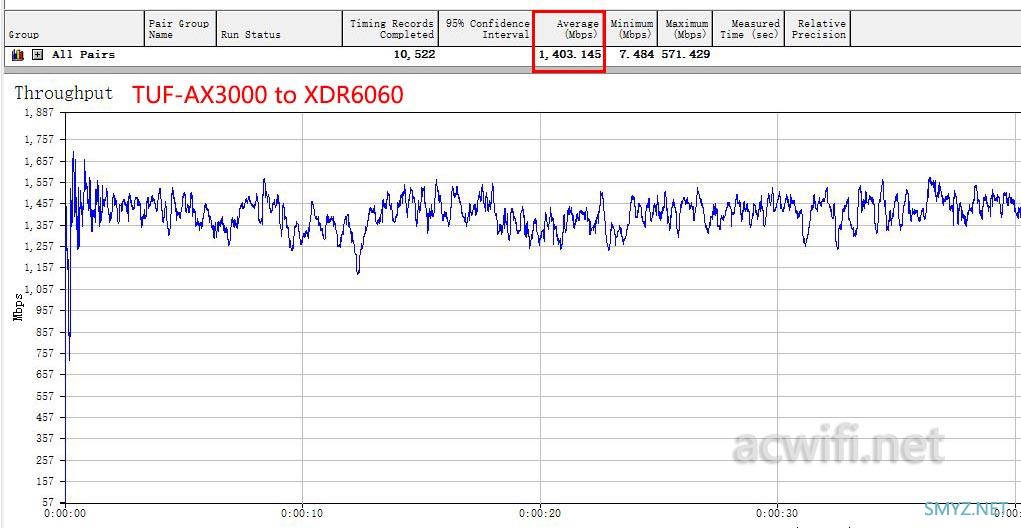Click the Pair Group Name column header
1021x528 pixels.
pyautogui.click(x=180, y=29)
